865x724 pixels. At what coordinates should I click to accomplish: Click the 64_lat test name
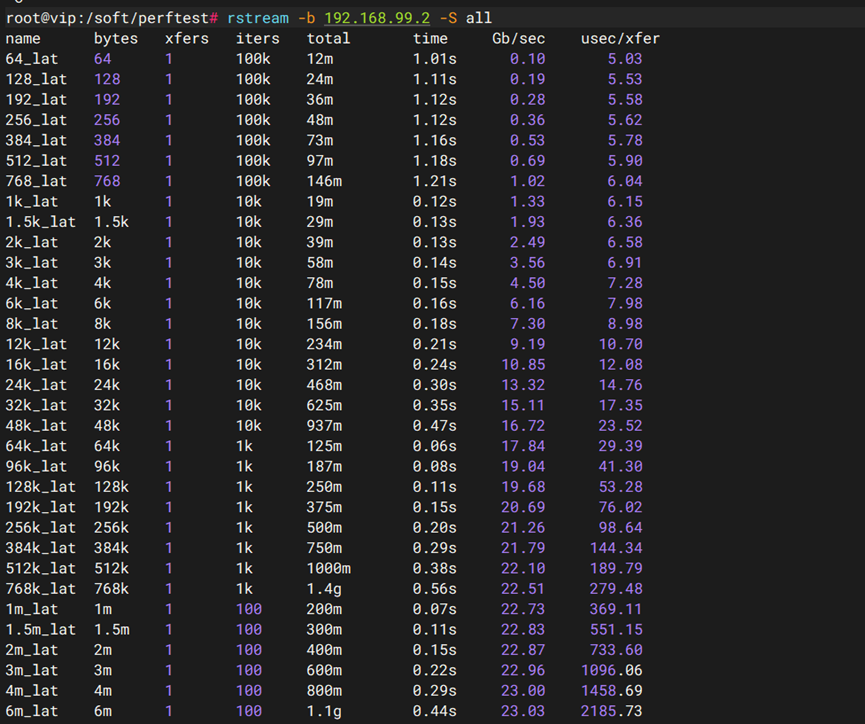point(32,59)
